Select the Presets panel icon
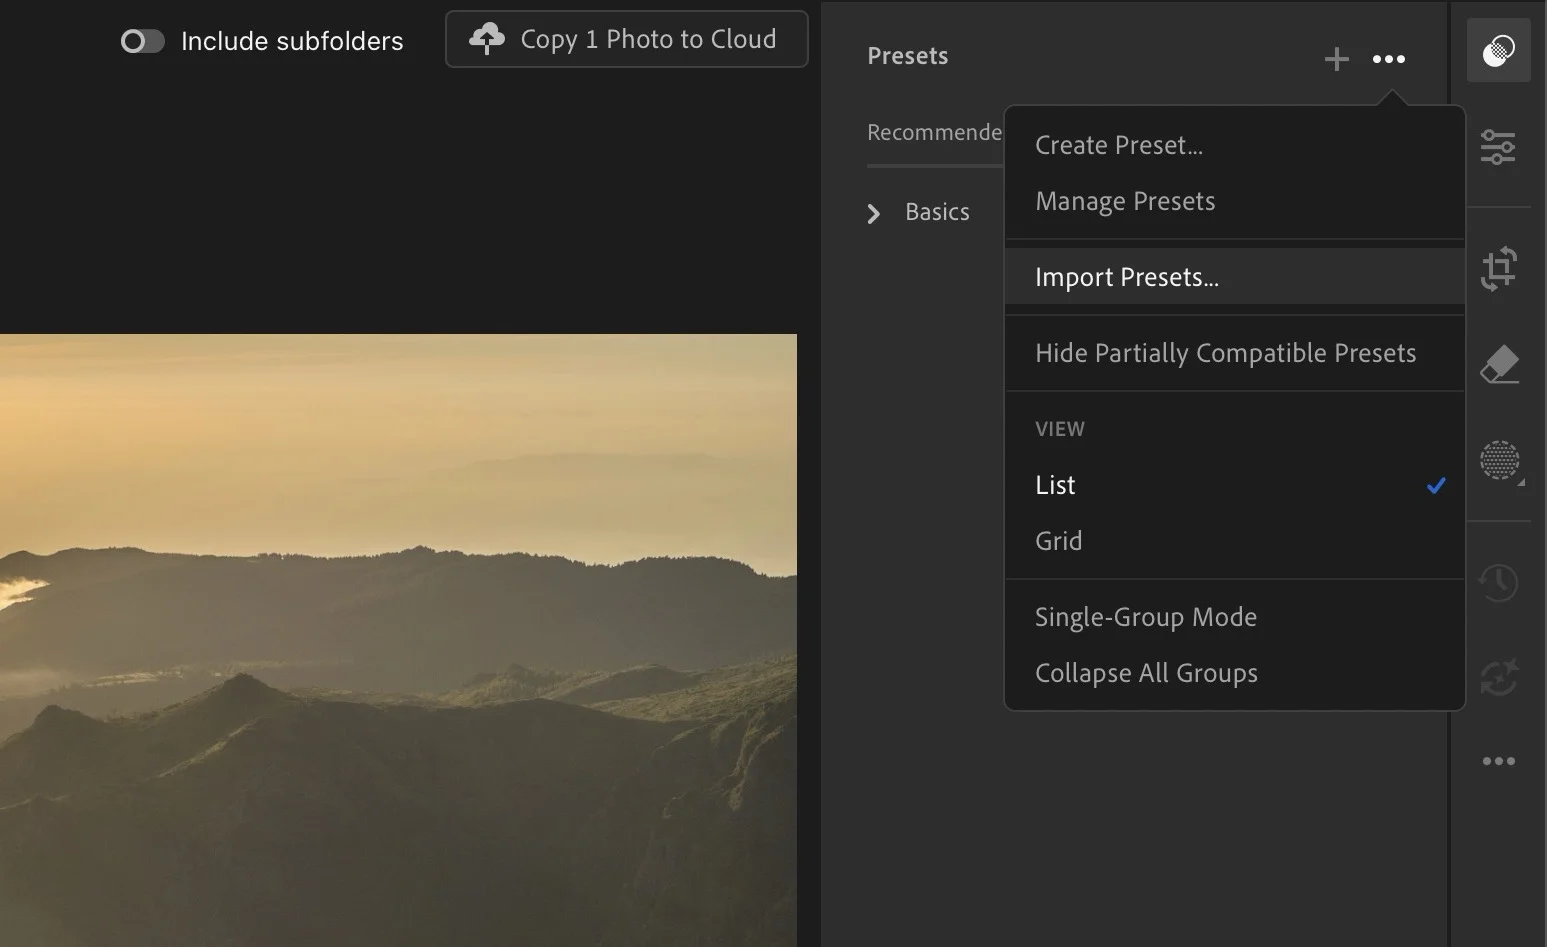Screen dimensions: 1547x947 (1497, 48)
